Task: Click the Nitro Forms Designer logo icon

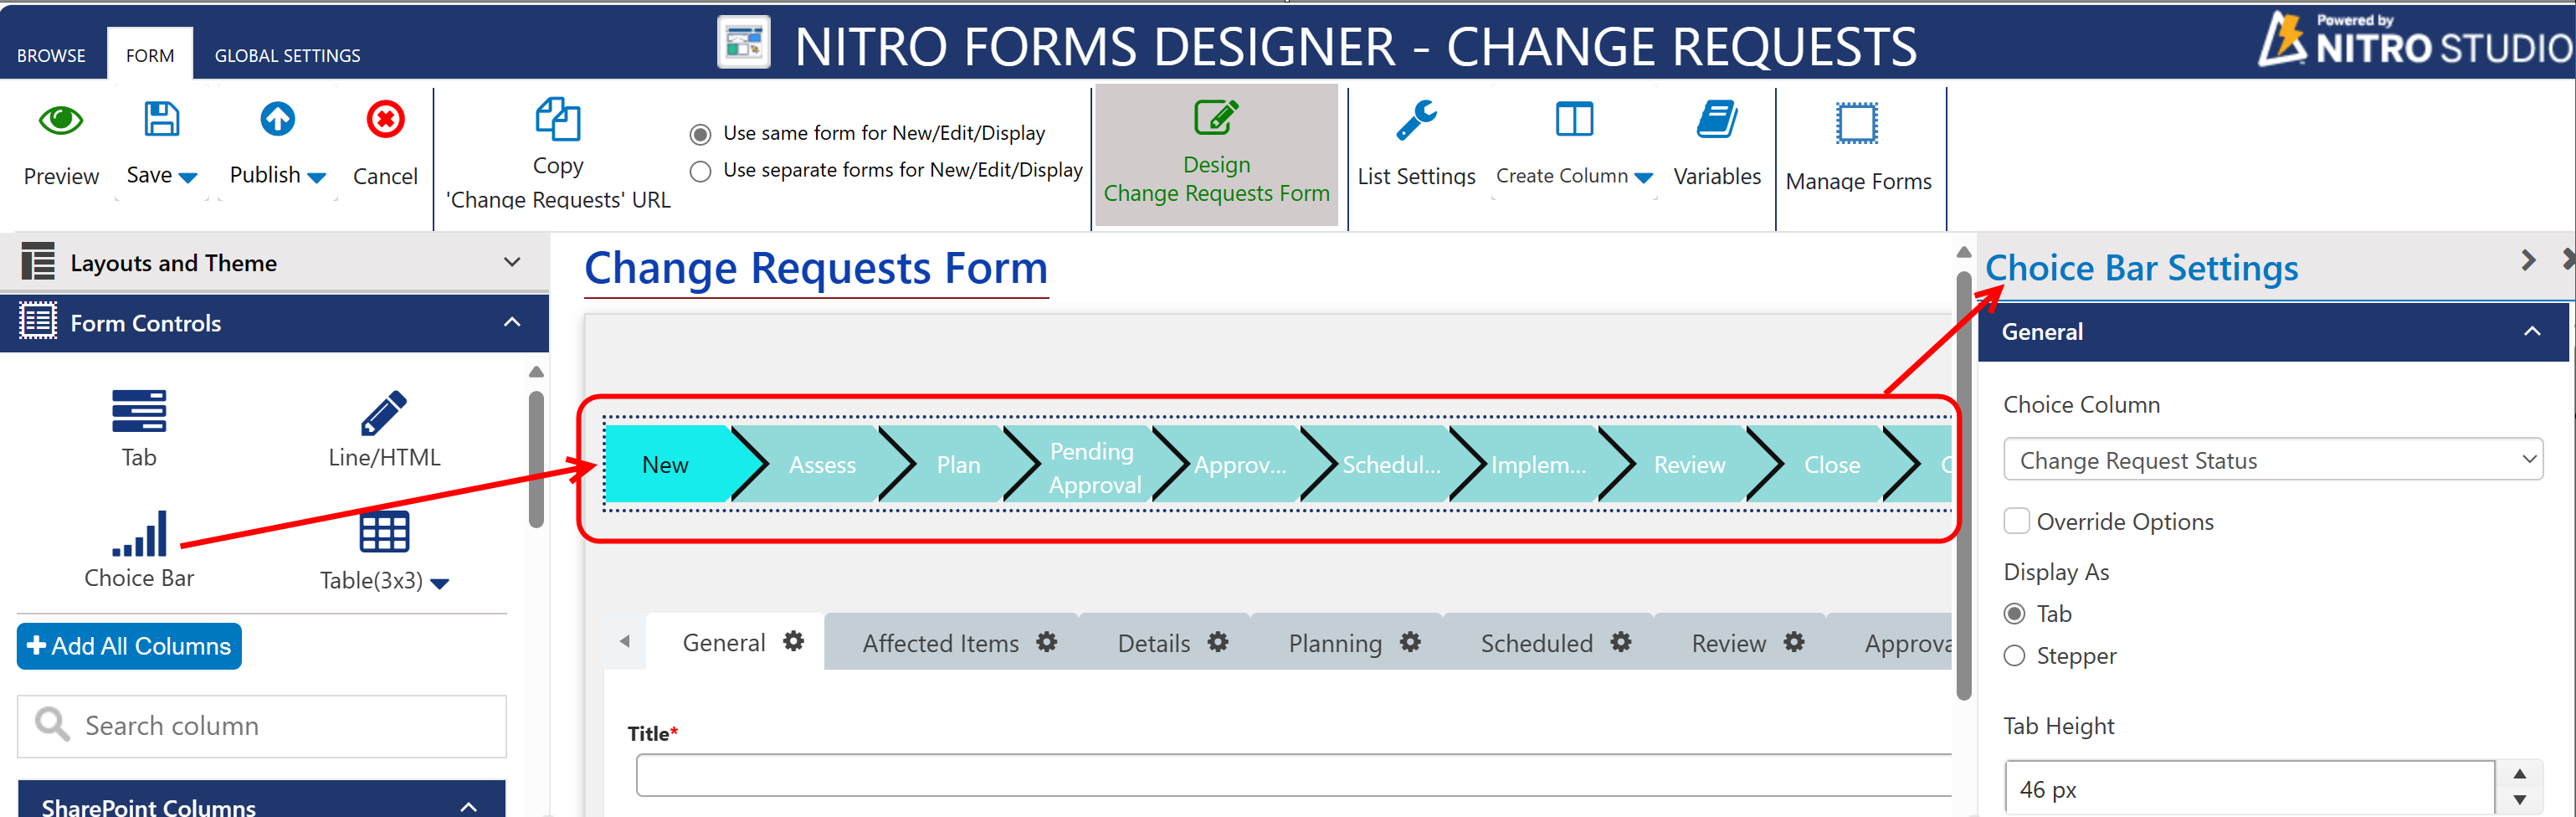Action: click(x=743, y=43)
